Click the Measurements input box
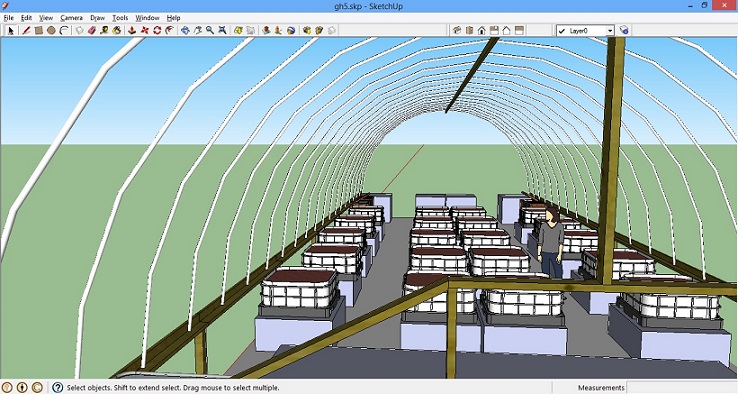 tap(682, 387)
